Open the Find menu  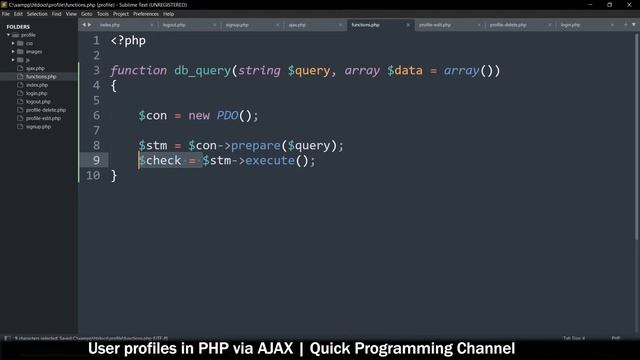tap(56, 14)
